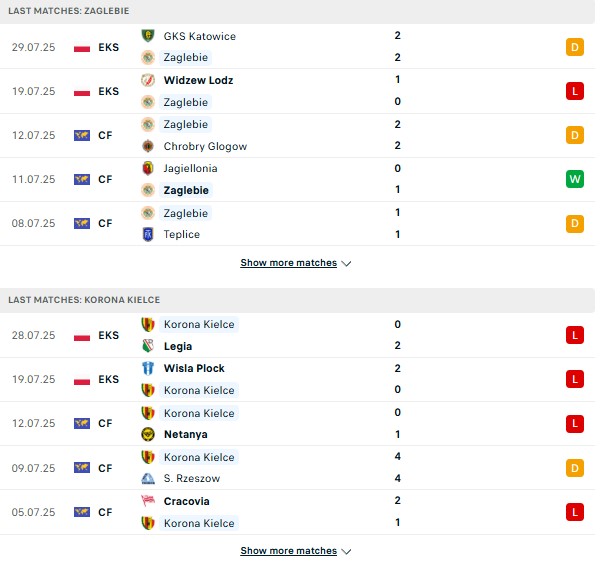
Task: Click the Teplice team crest
Action: pyautogui.click(x=148, y=234)
